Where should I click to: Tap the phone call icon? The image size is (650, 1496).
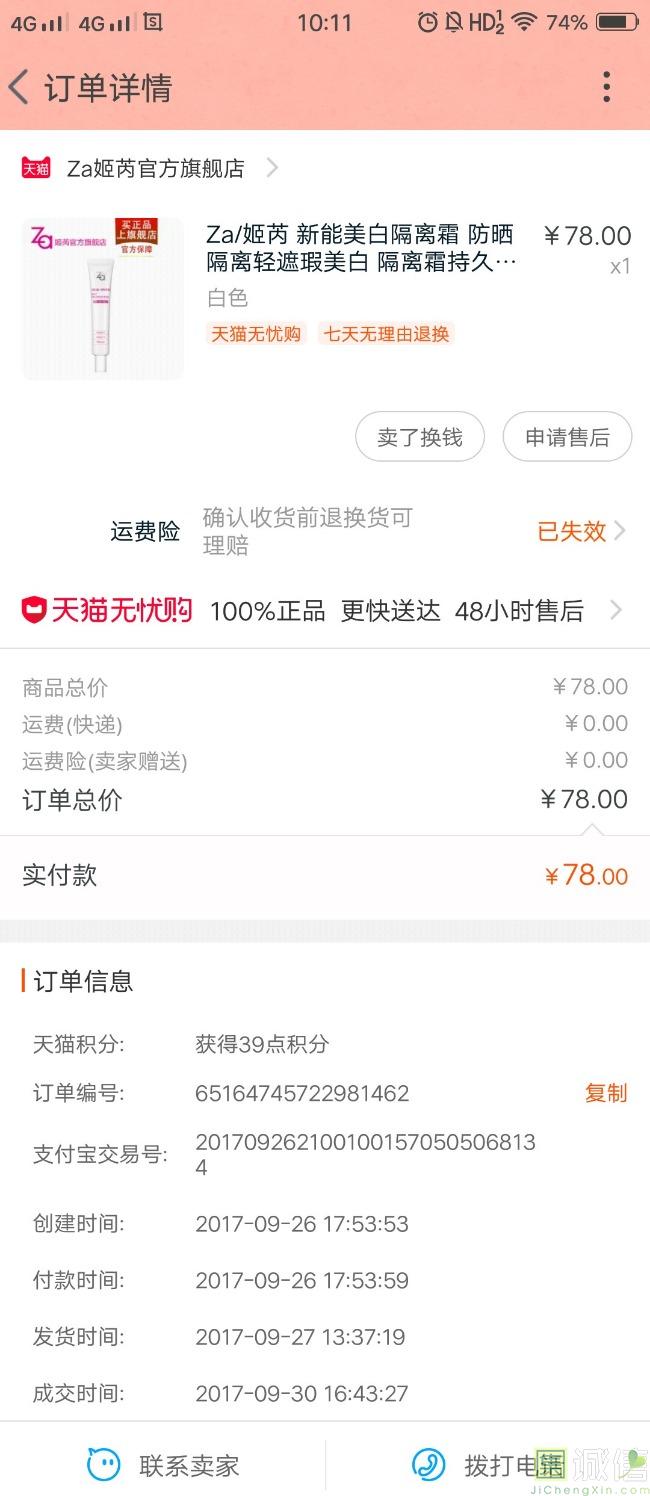[x=429, y=1466]
